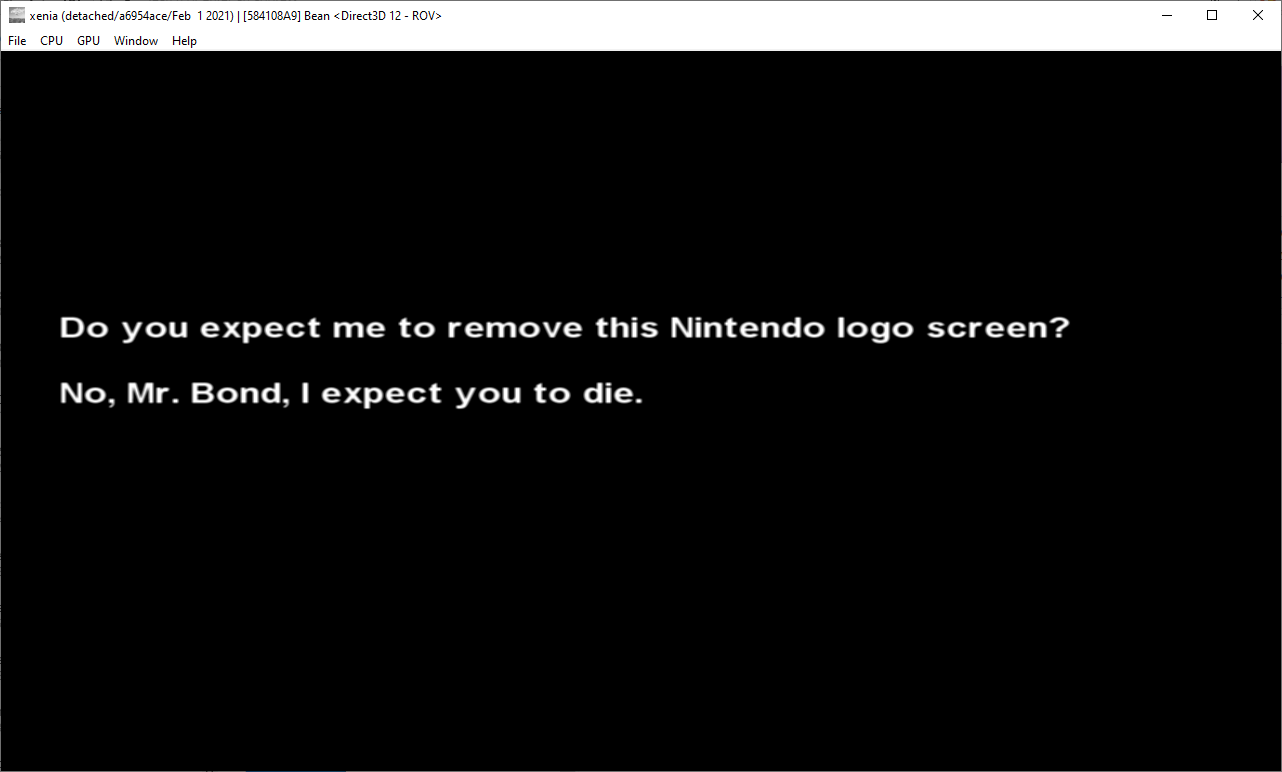Click the game name 'Bean' in title bar
Screen dimensions: 1282x772
[x=317, y=16]
